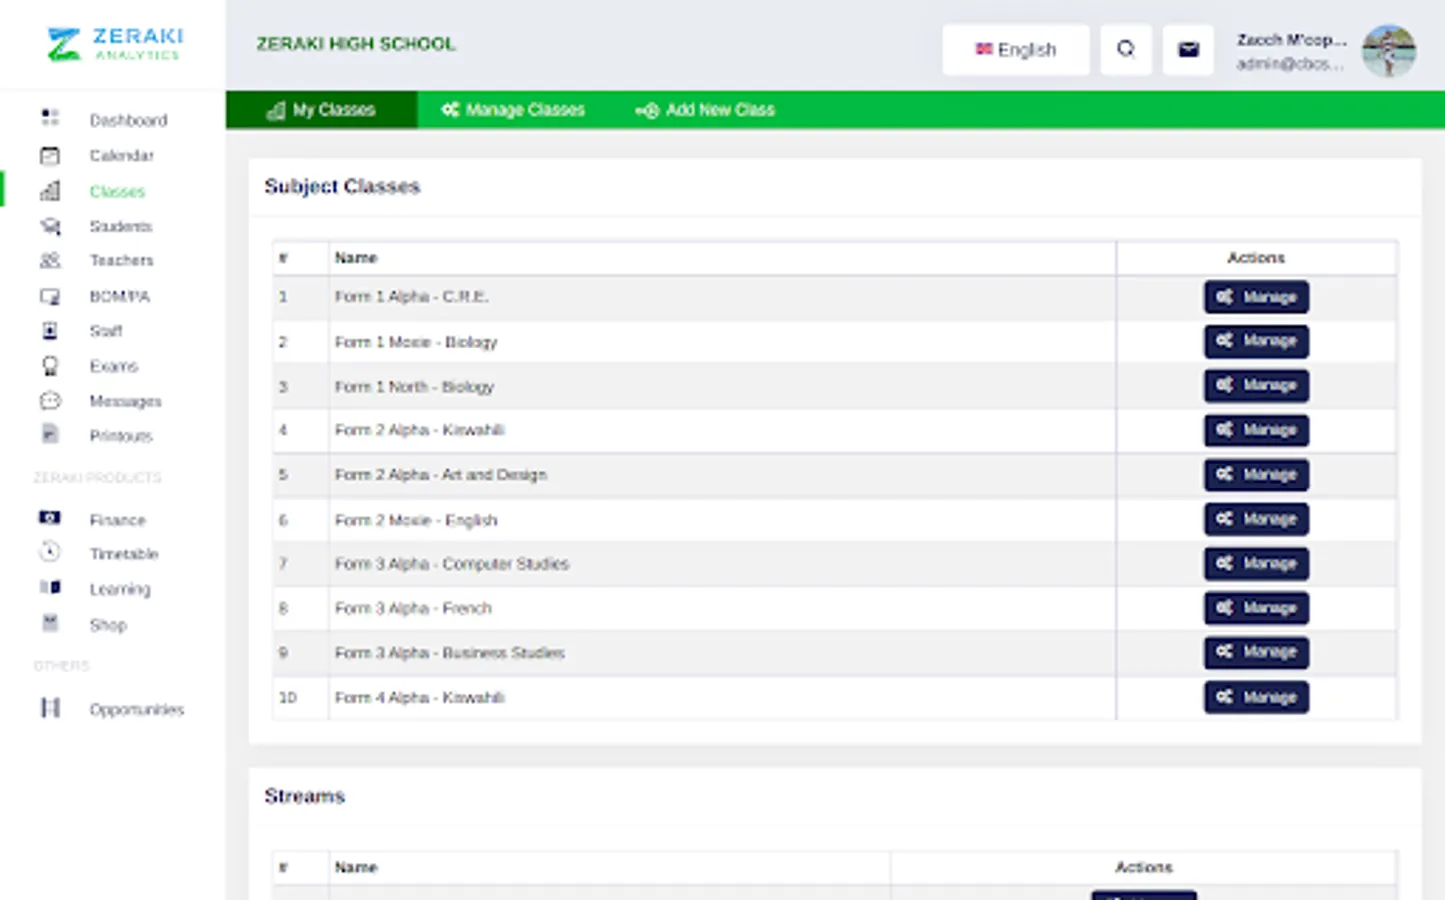This screenshot has height=900, width=1445.
Task: Manage Form 3 Alpha - Business Studies
Action: pyautogui.click(x=1256, y=652)
